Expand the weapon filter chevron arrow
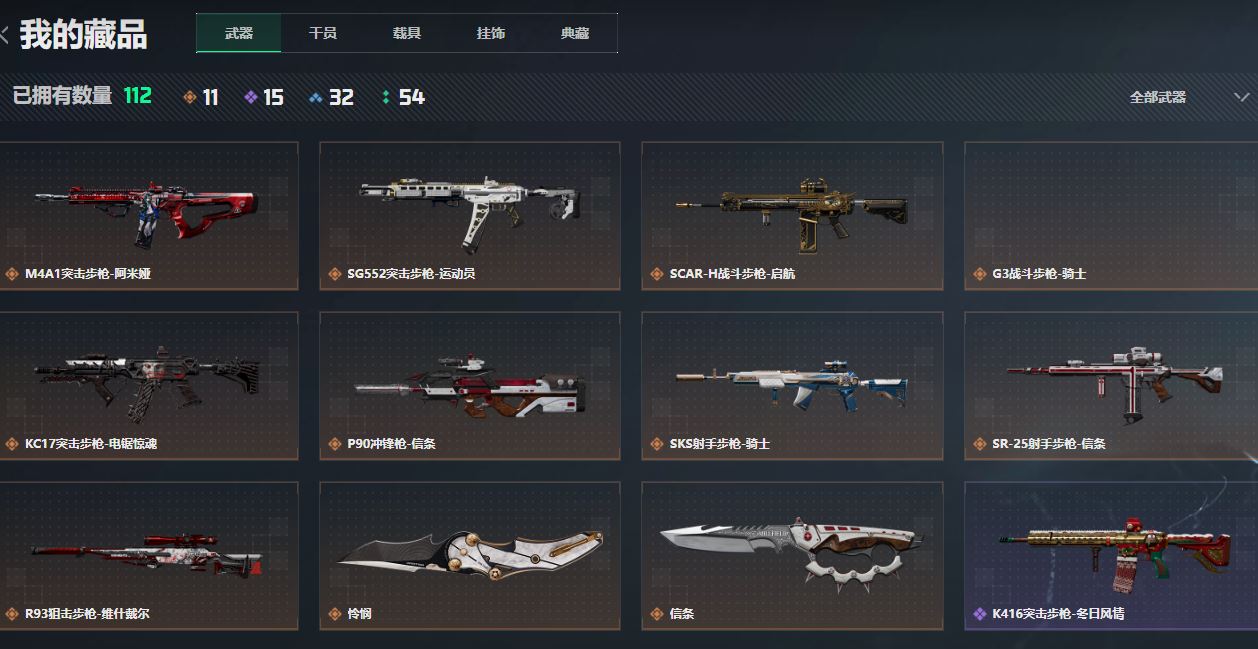 pos(1242,97)
